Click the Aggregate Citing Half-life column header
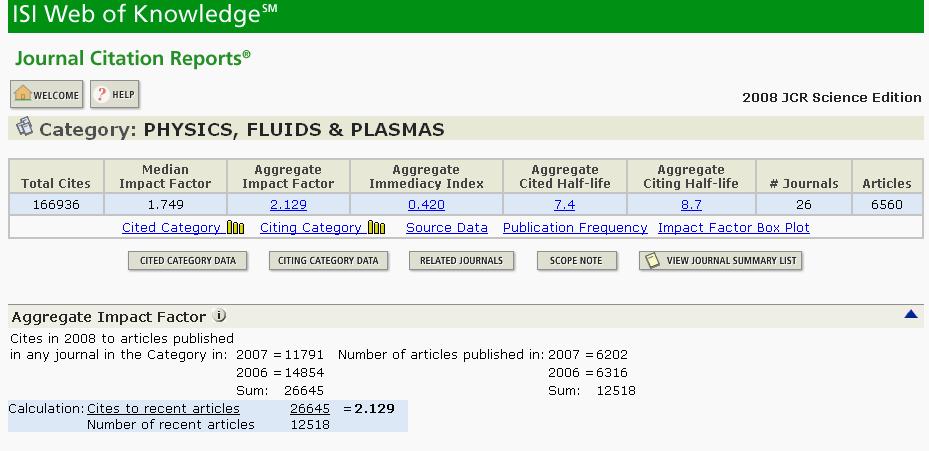This screenshot has height=451, width=929. coord(691,177)
